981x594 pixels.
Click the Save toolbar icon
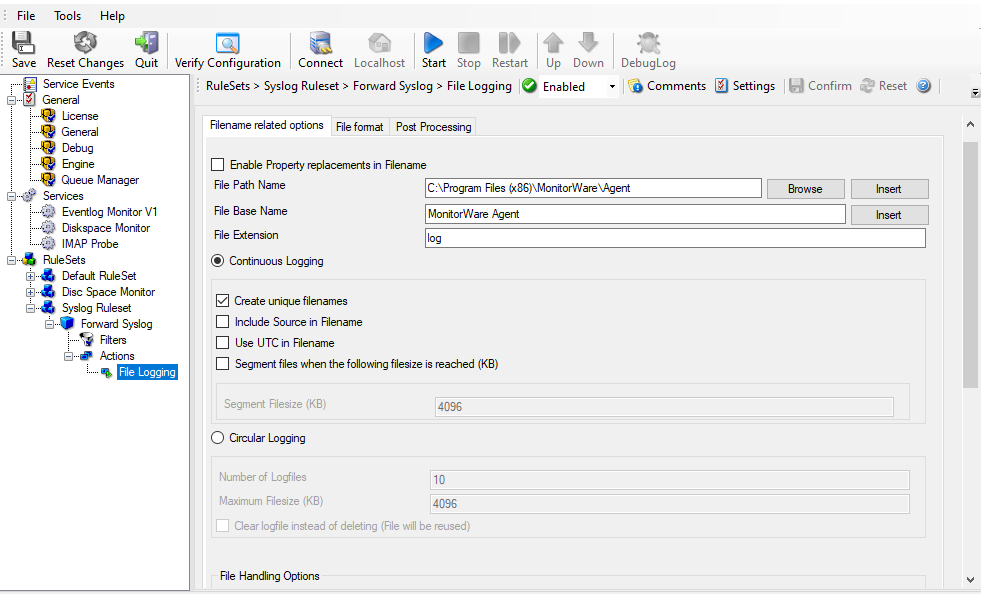coord(23,43)
